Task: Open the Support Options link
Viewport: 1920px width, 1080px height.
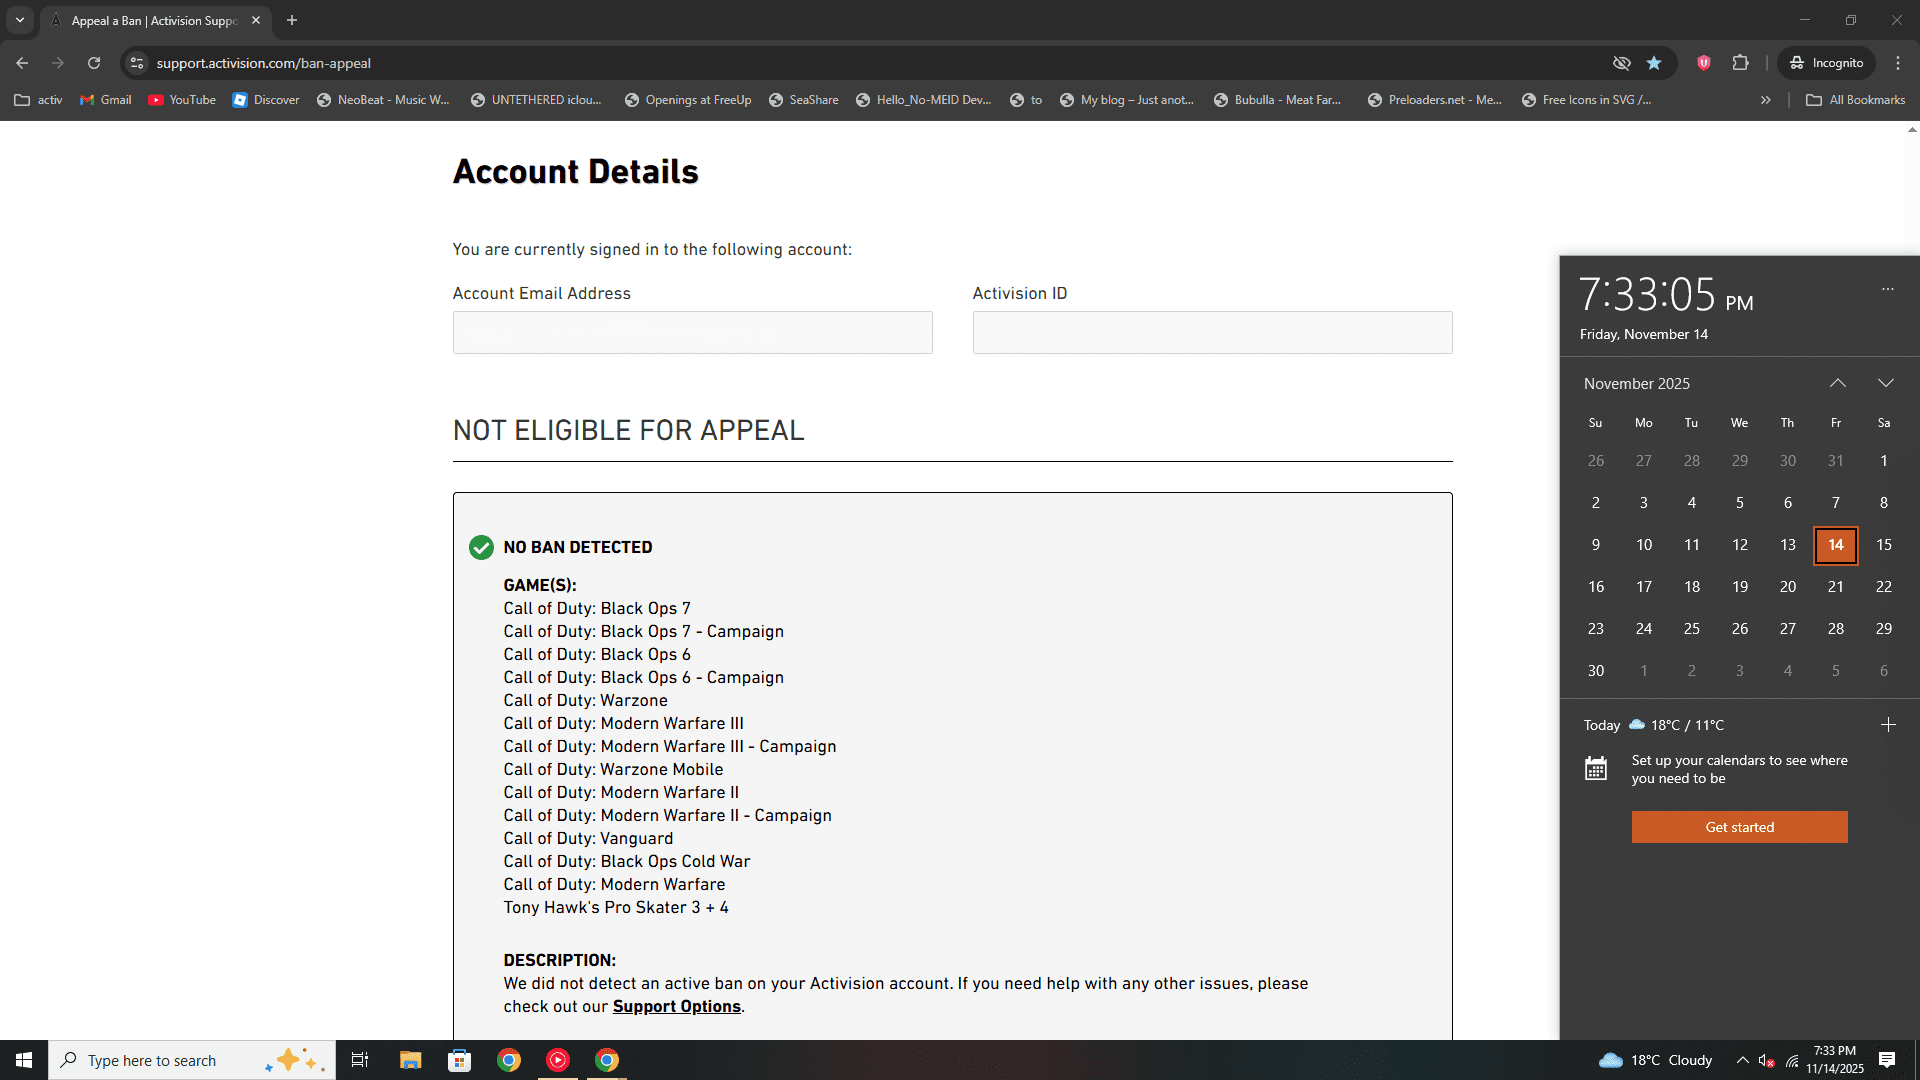Action: pyautogui.click(x=676, y=1007)
